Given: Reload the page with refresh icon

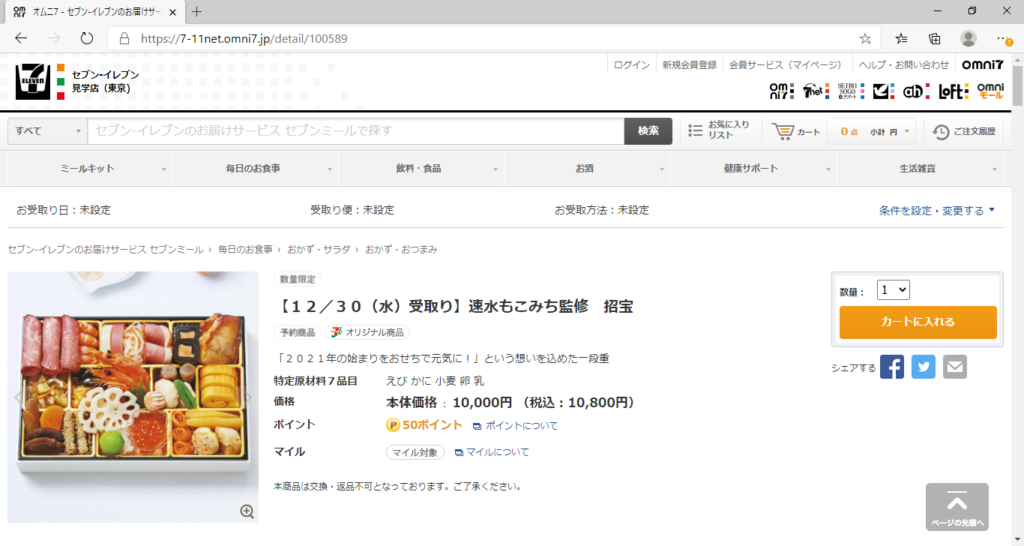Looking at the screenshot, I should pos(86,39).
